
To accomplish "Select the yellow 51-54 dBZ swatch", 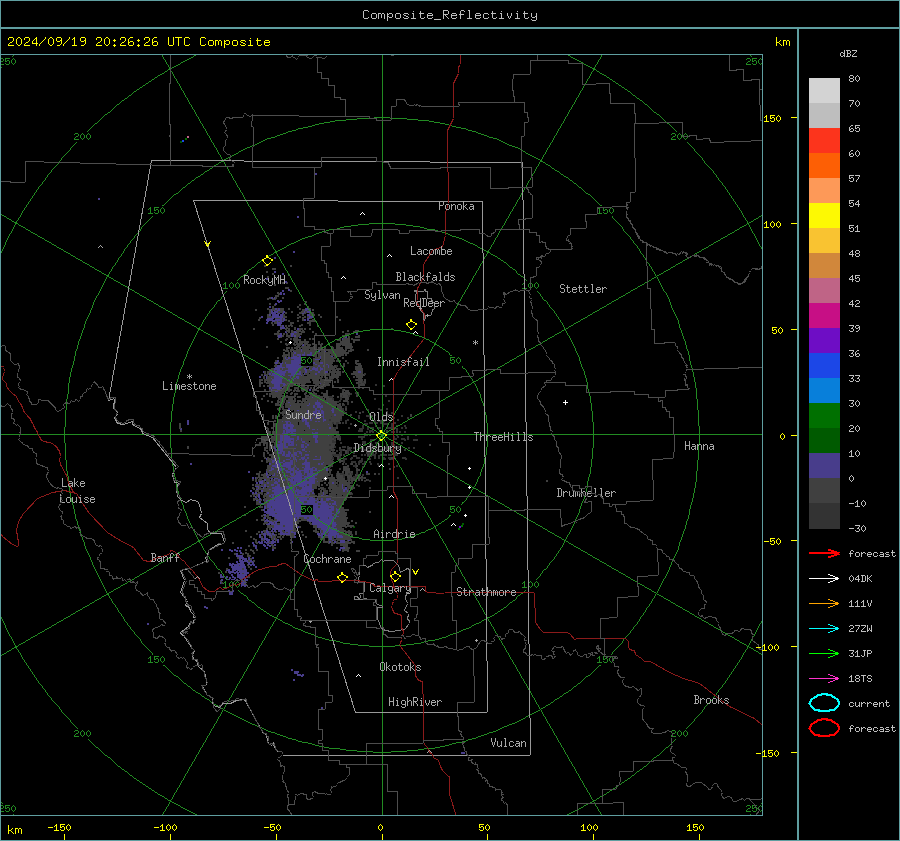I will (824, 215).
